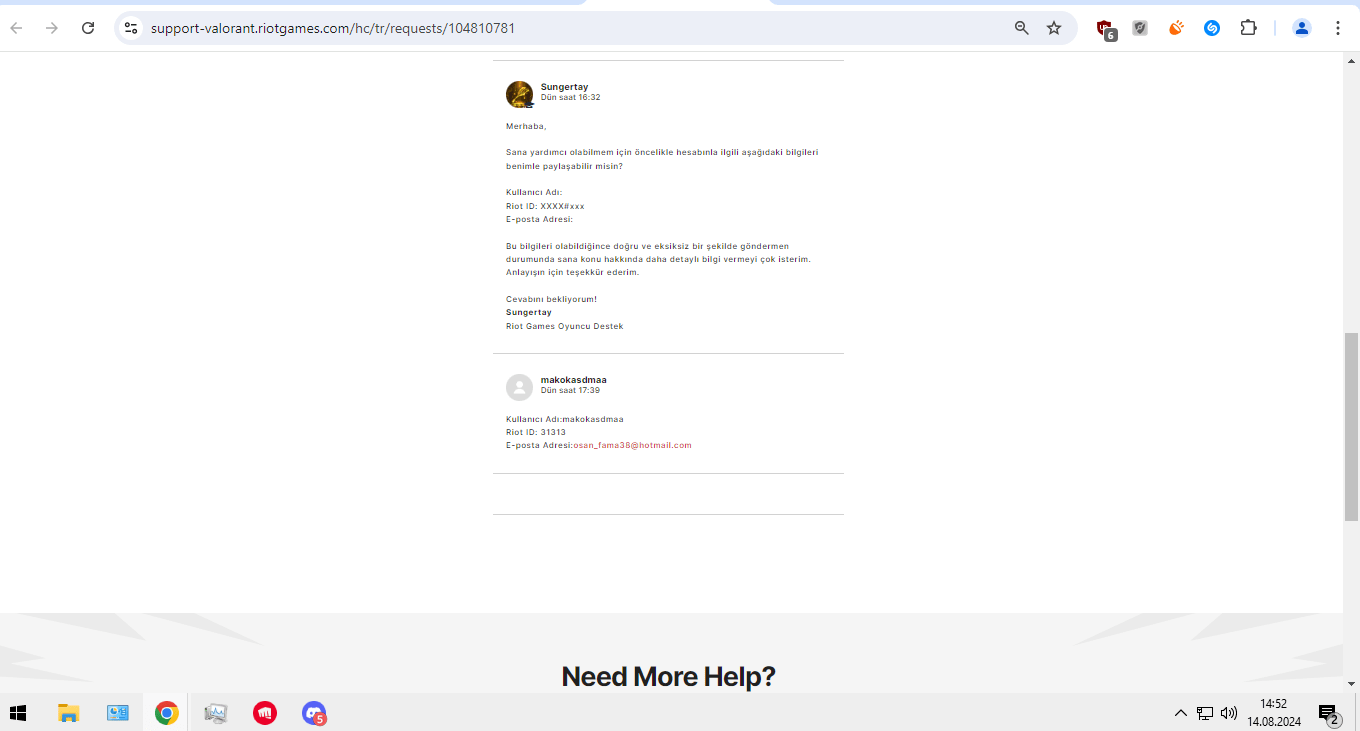The width and height of the screenshot is (1360, 731).
Task: Click makokasdmaa's gray user avatar
Action: tap(519, 387)
